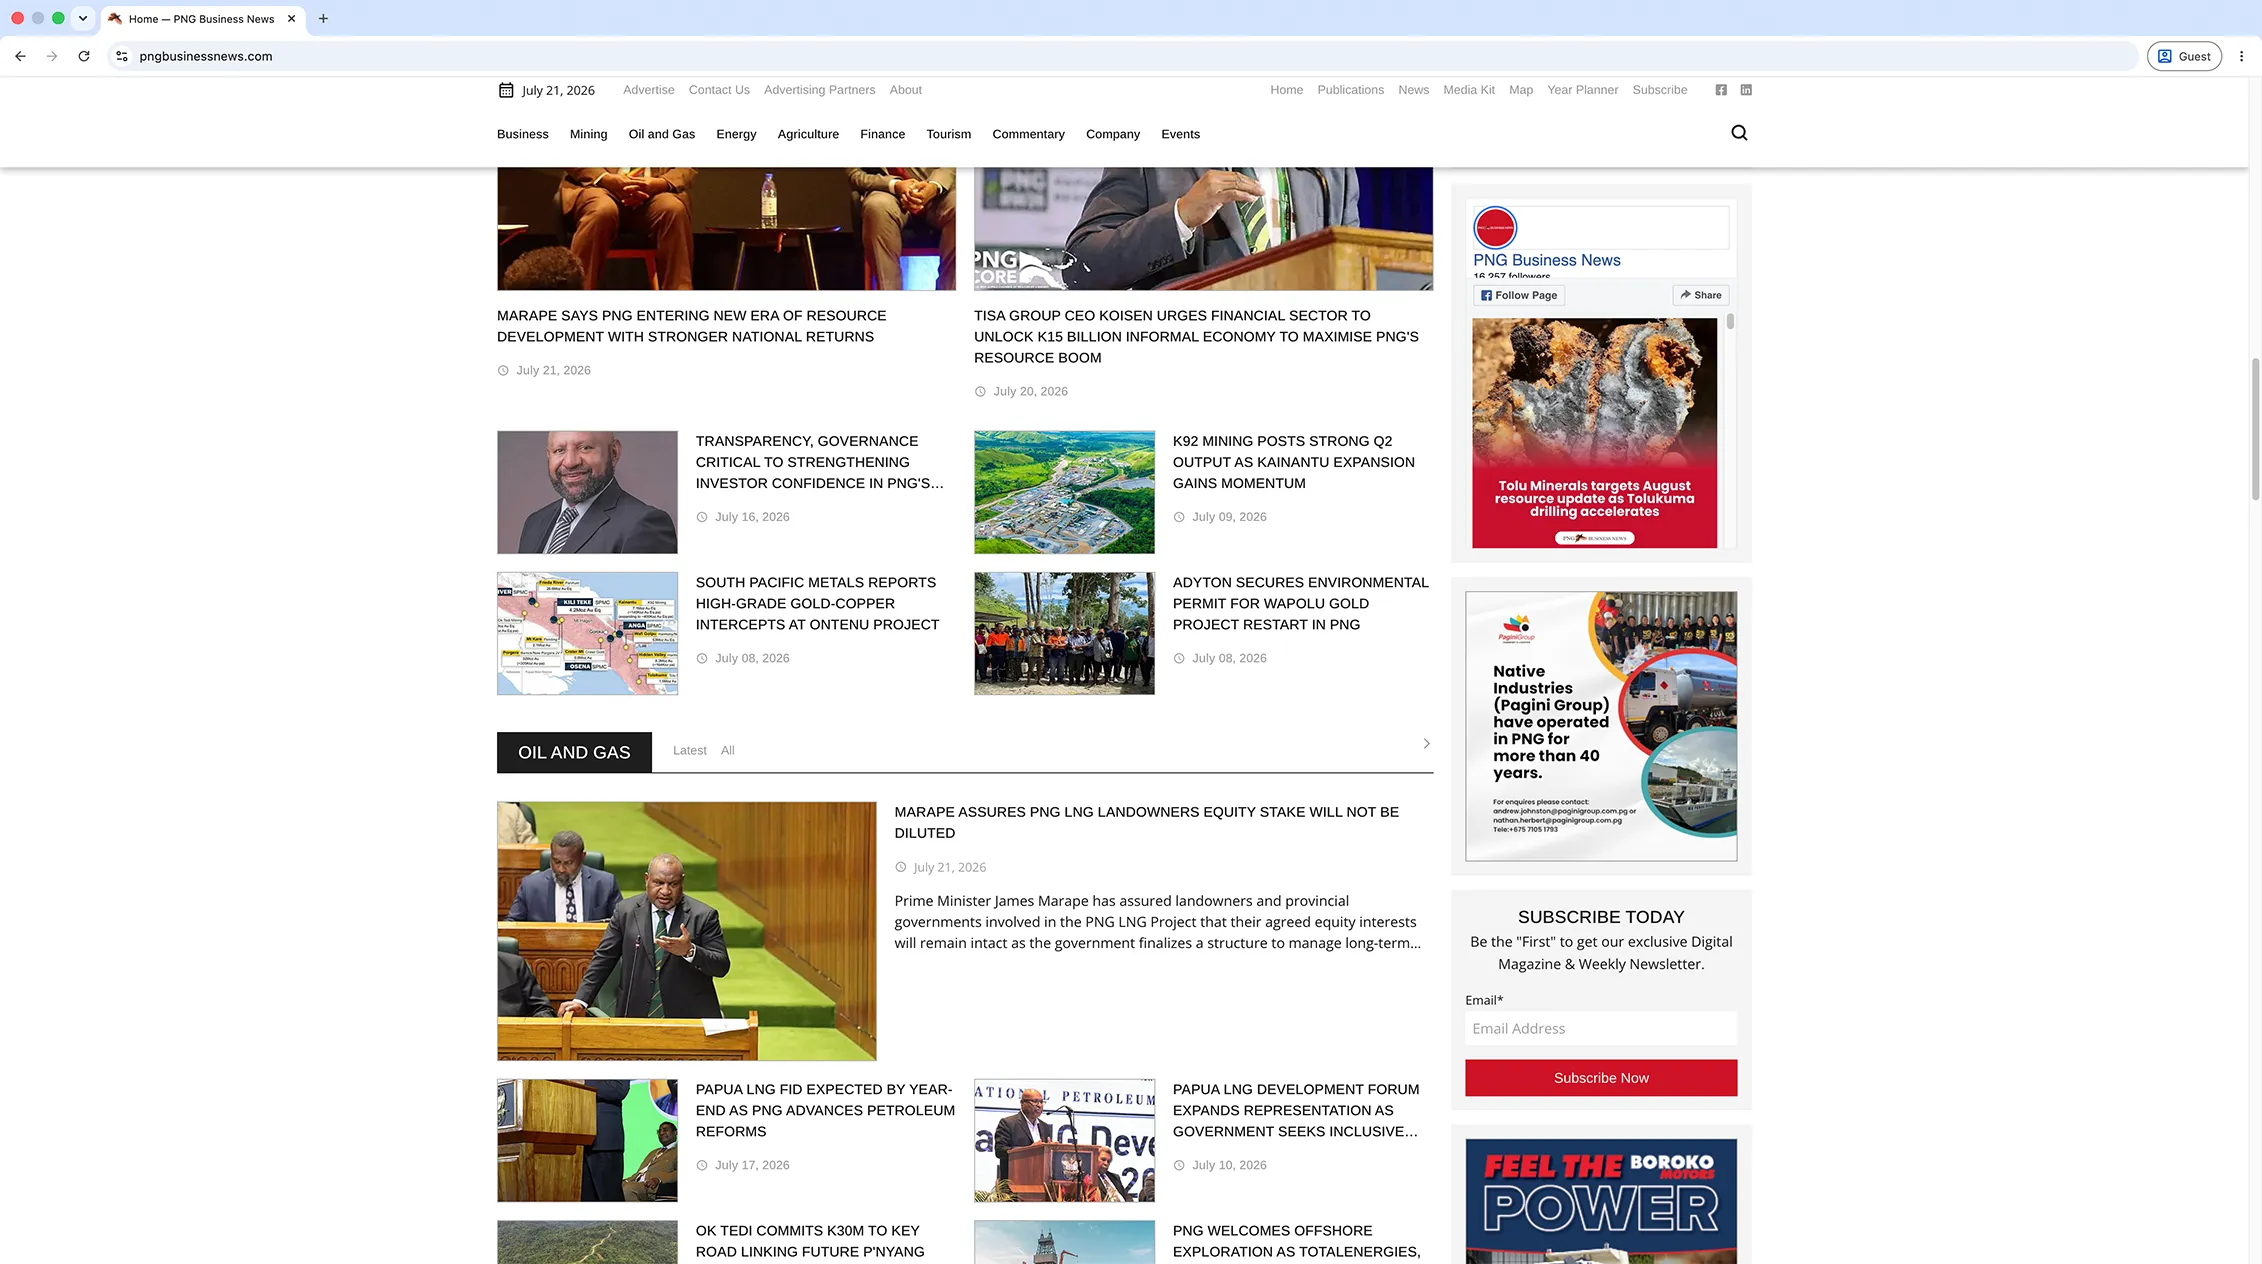The width and height of the screenshot is (2262, 1264).
Task: Open the Tourism menu
Action: [x=948, y=134]
